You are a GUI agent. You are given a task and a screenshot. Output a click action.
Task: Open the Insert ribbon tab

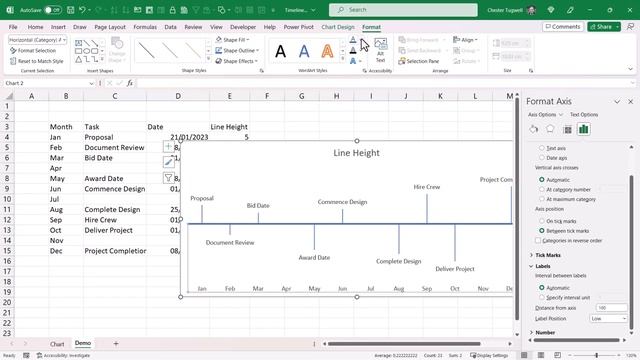58,27
